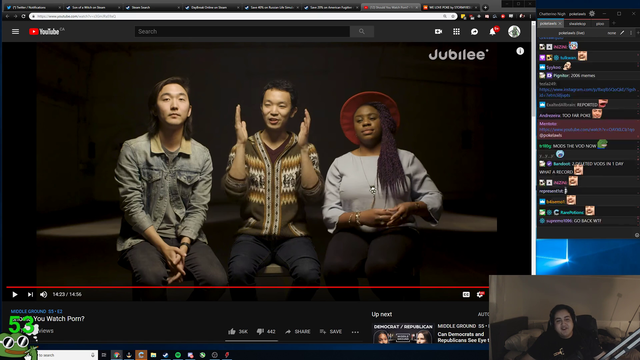The height and width of the screenshot is (360, 640).
Task: Switch to the Twitter Notifications tab
Action: click(33, 7)
